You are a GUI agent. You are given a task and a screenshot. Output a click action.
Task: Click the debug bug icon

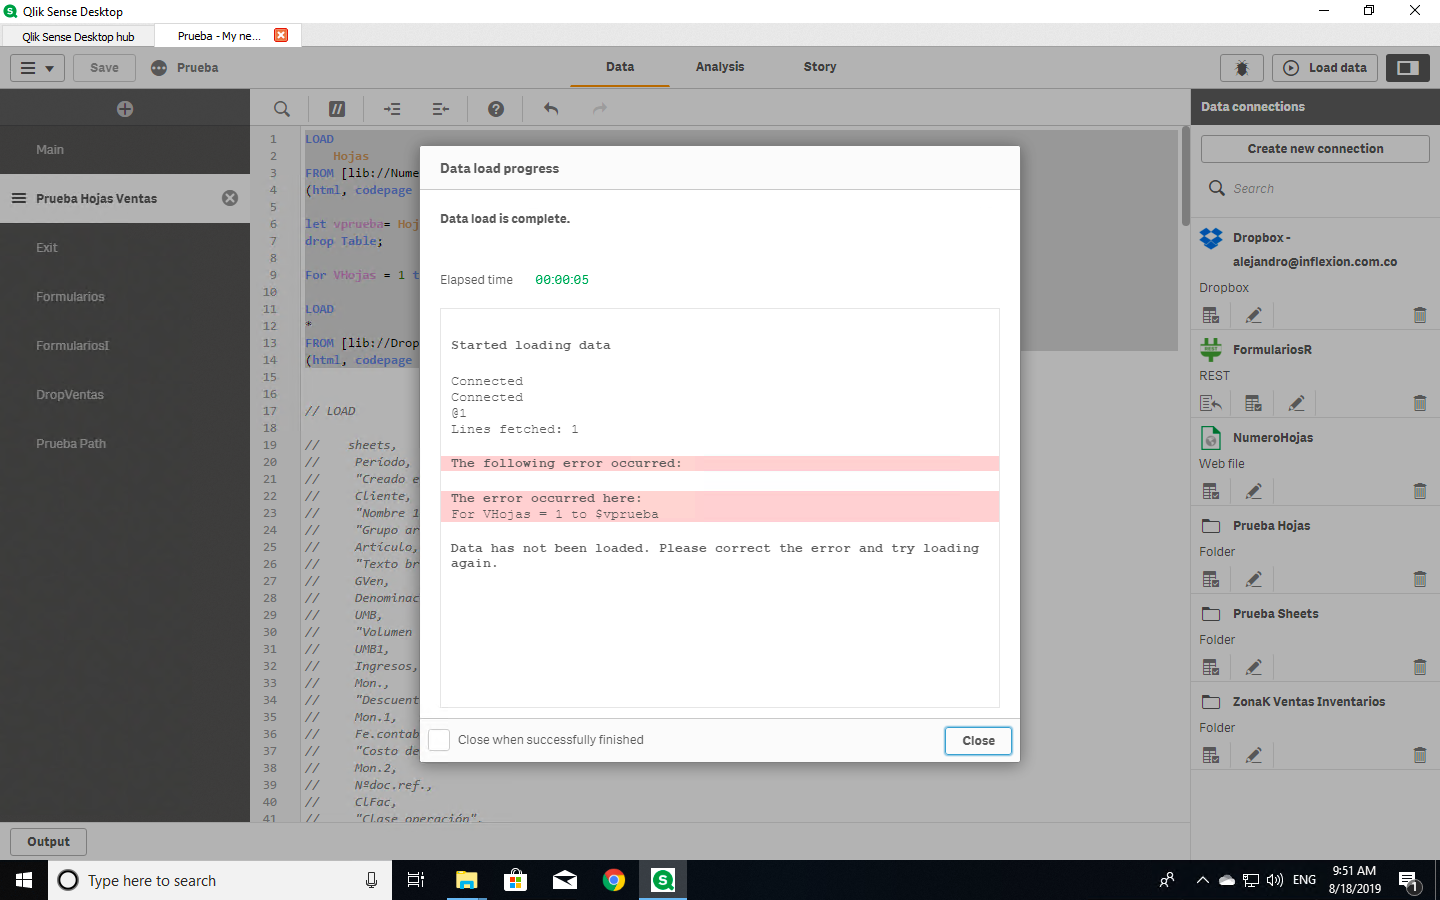(1241, 68)
